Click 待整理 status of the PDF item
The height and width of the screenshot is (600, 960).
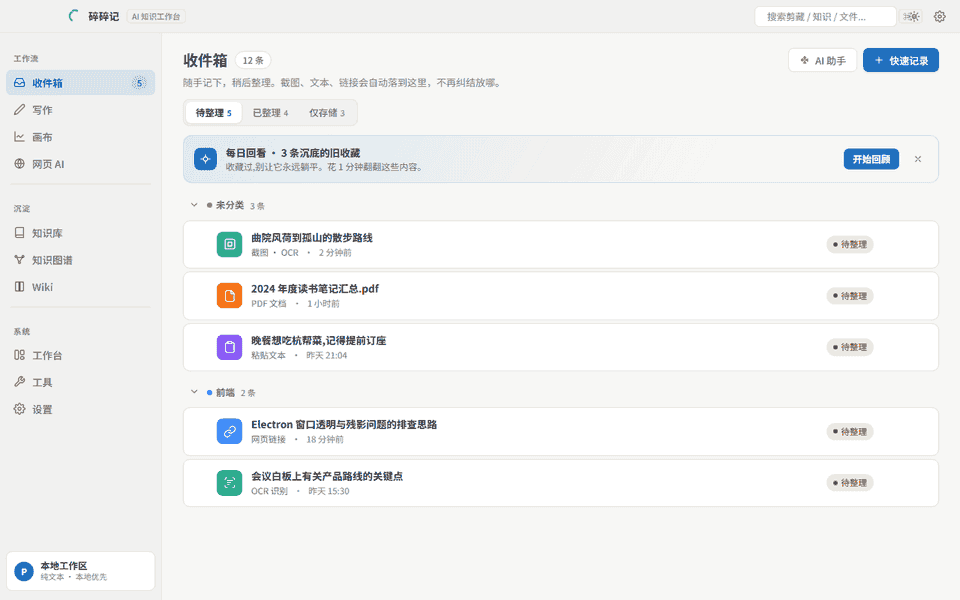850,296
